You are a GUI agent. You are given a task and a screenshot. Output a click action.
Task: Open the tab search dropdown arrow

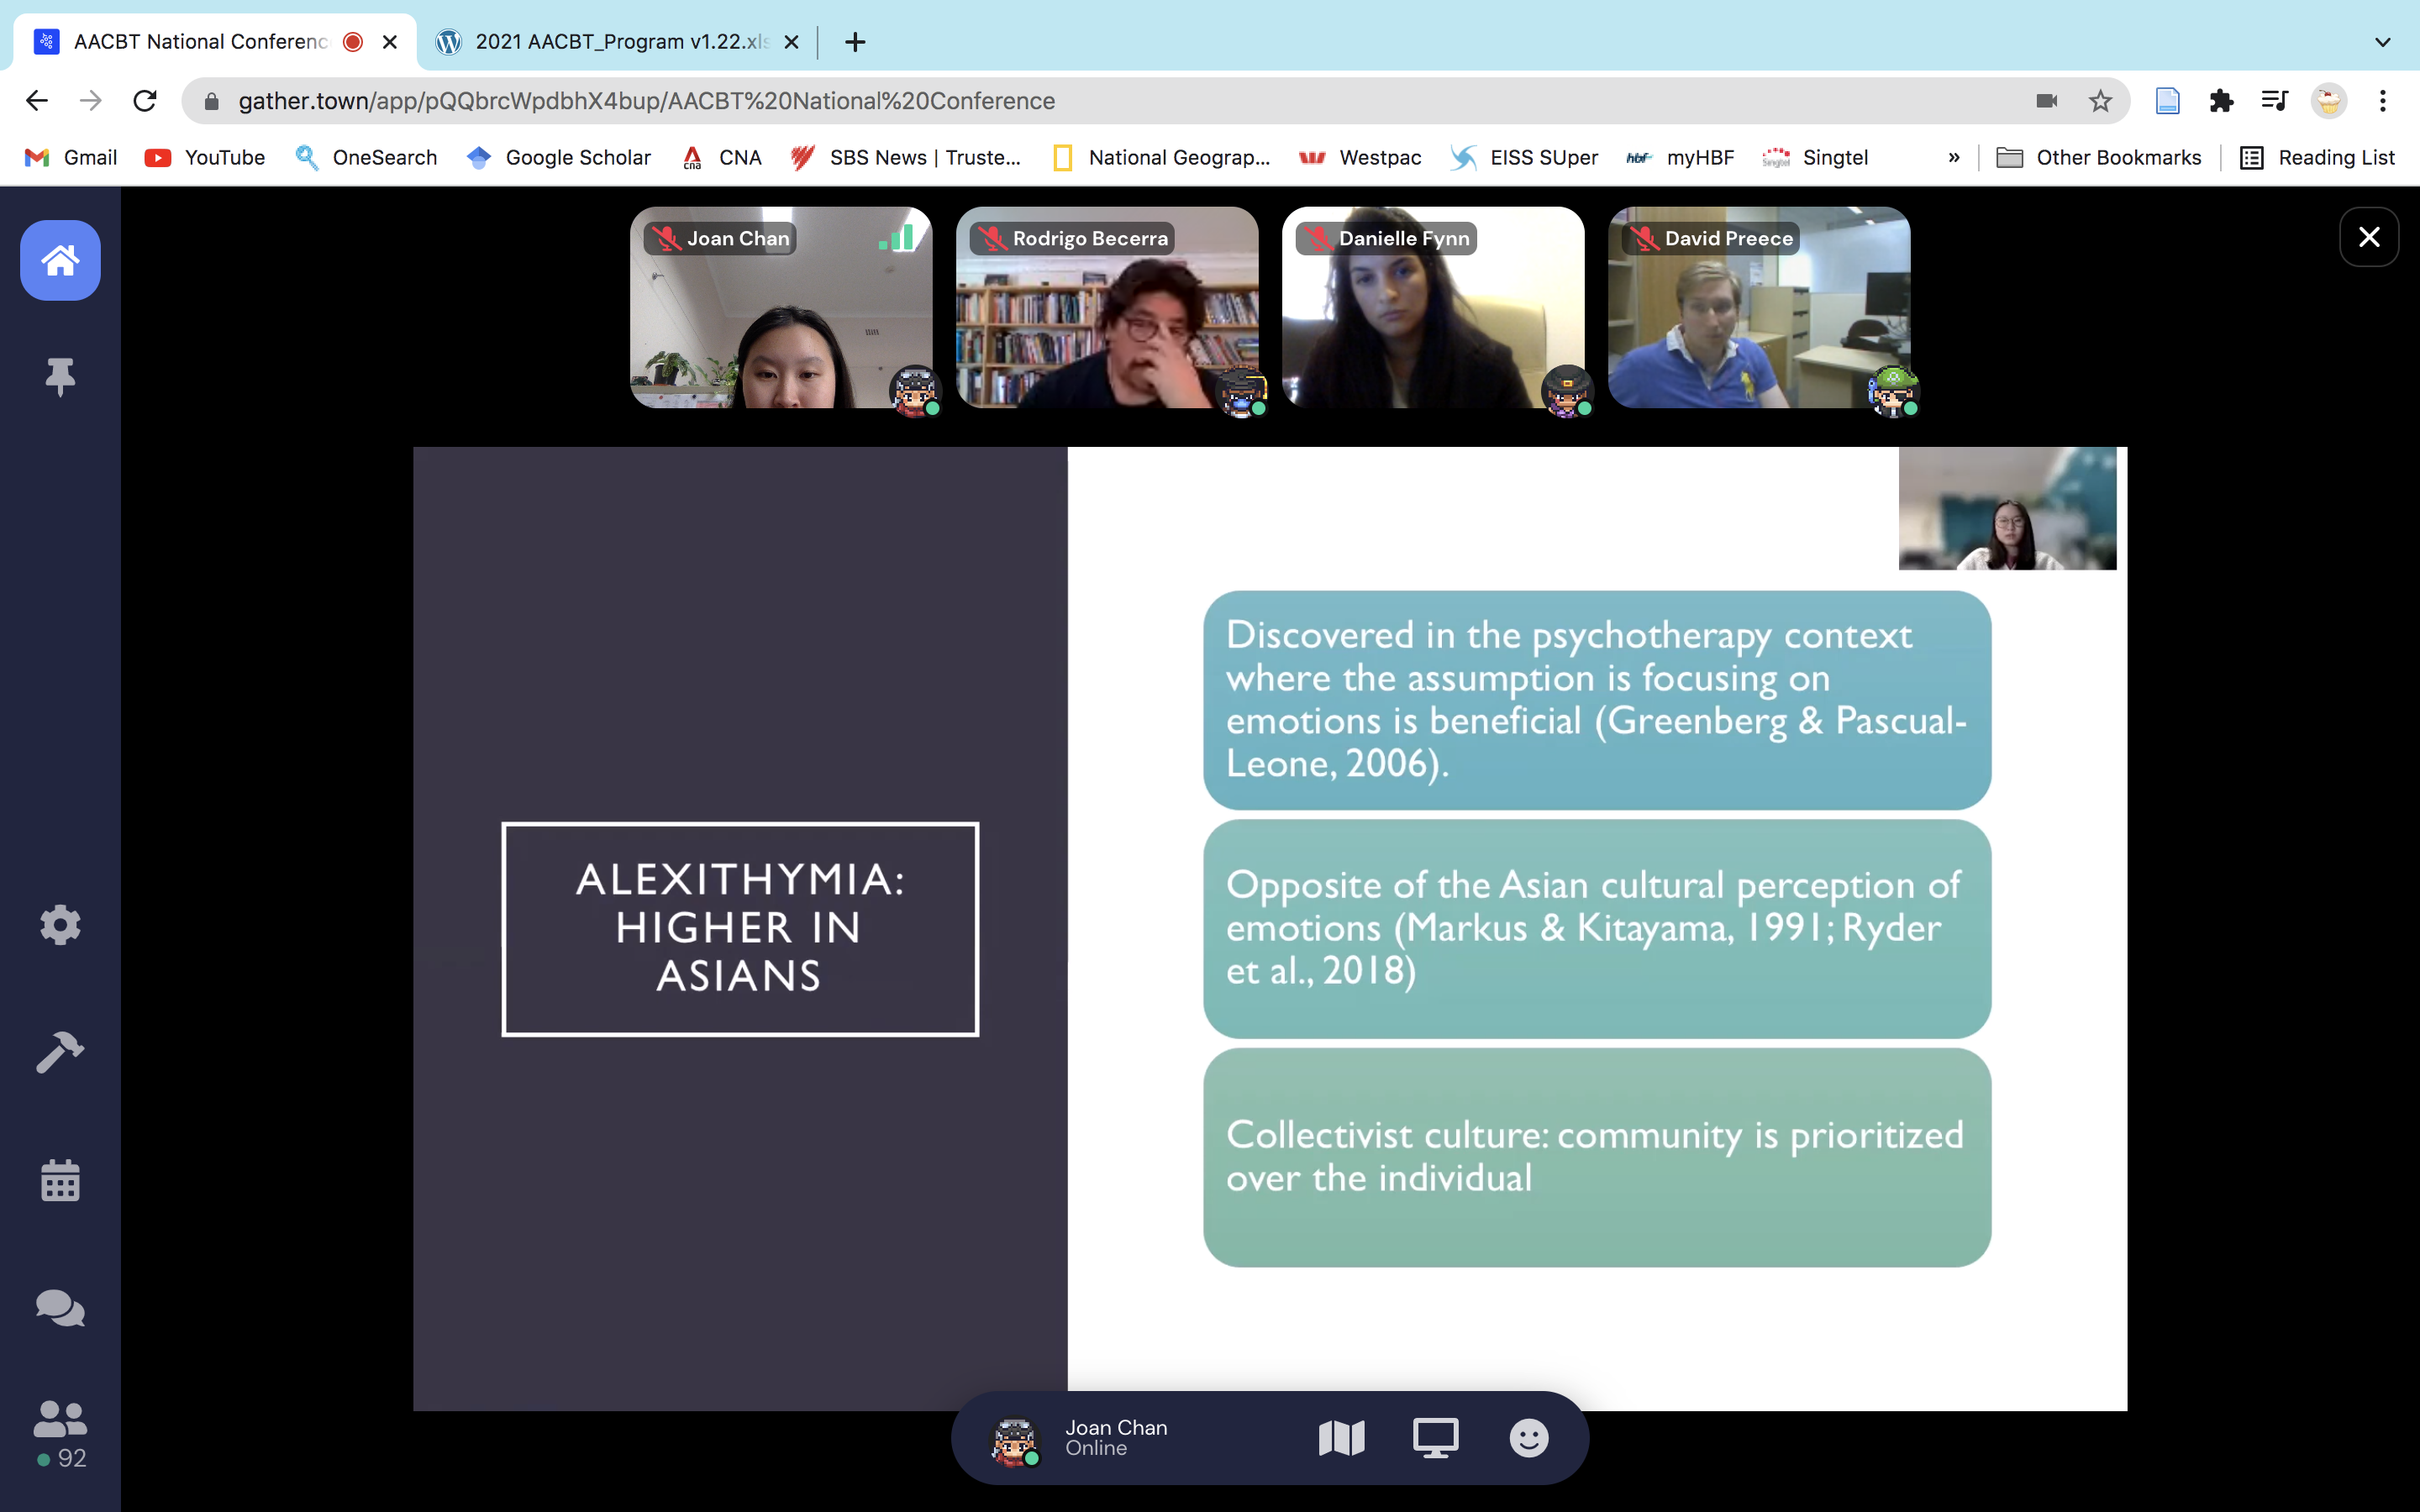click(x=2382, y=42)
